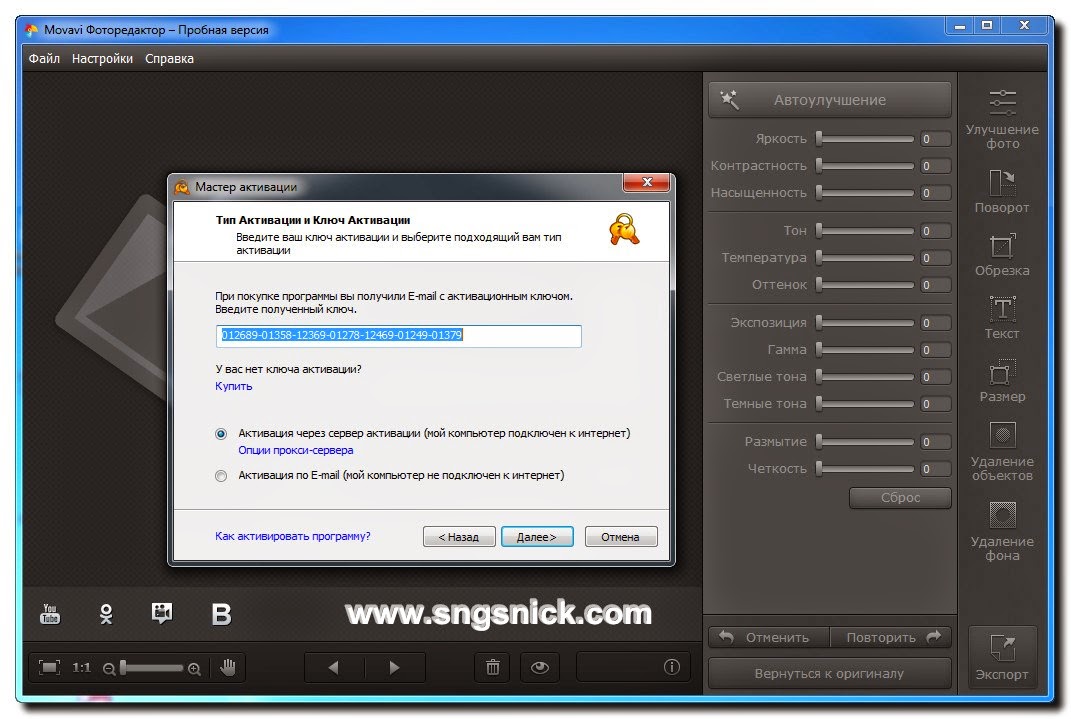
Task: Click the VK letter B icon
Action: click(x=221, y=615)
